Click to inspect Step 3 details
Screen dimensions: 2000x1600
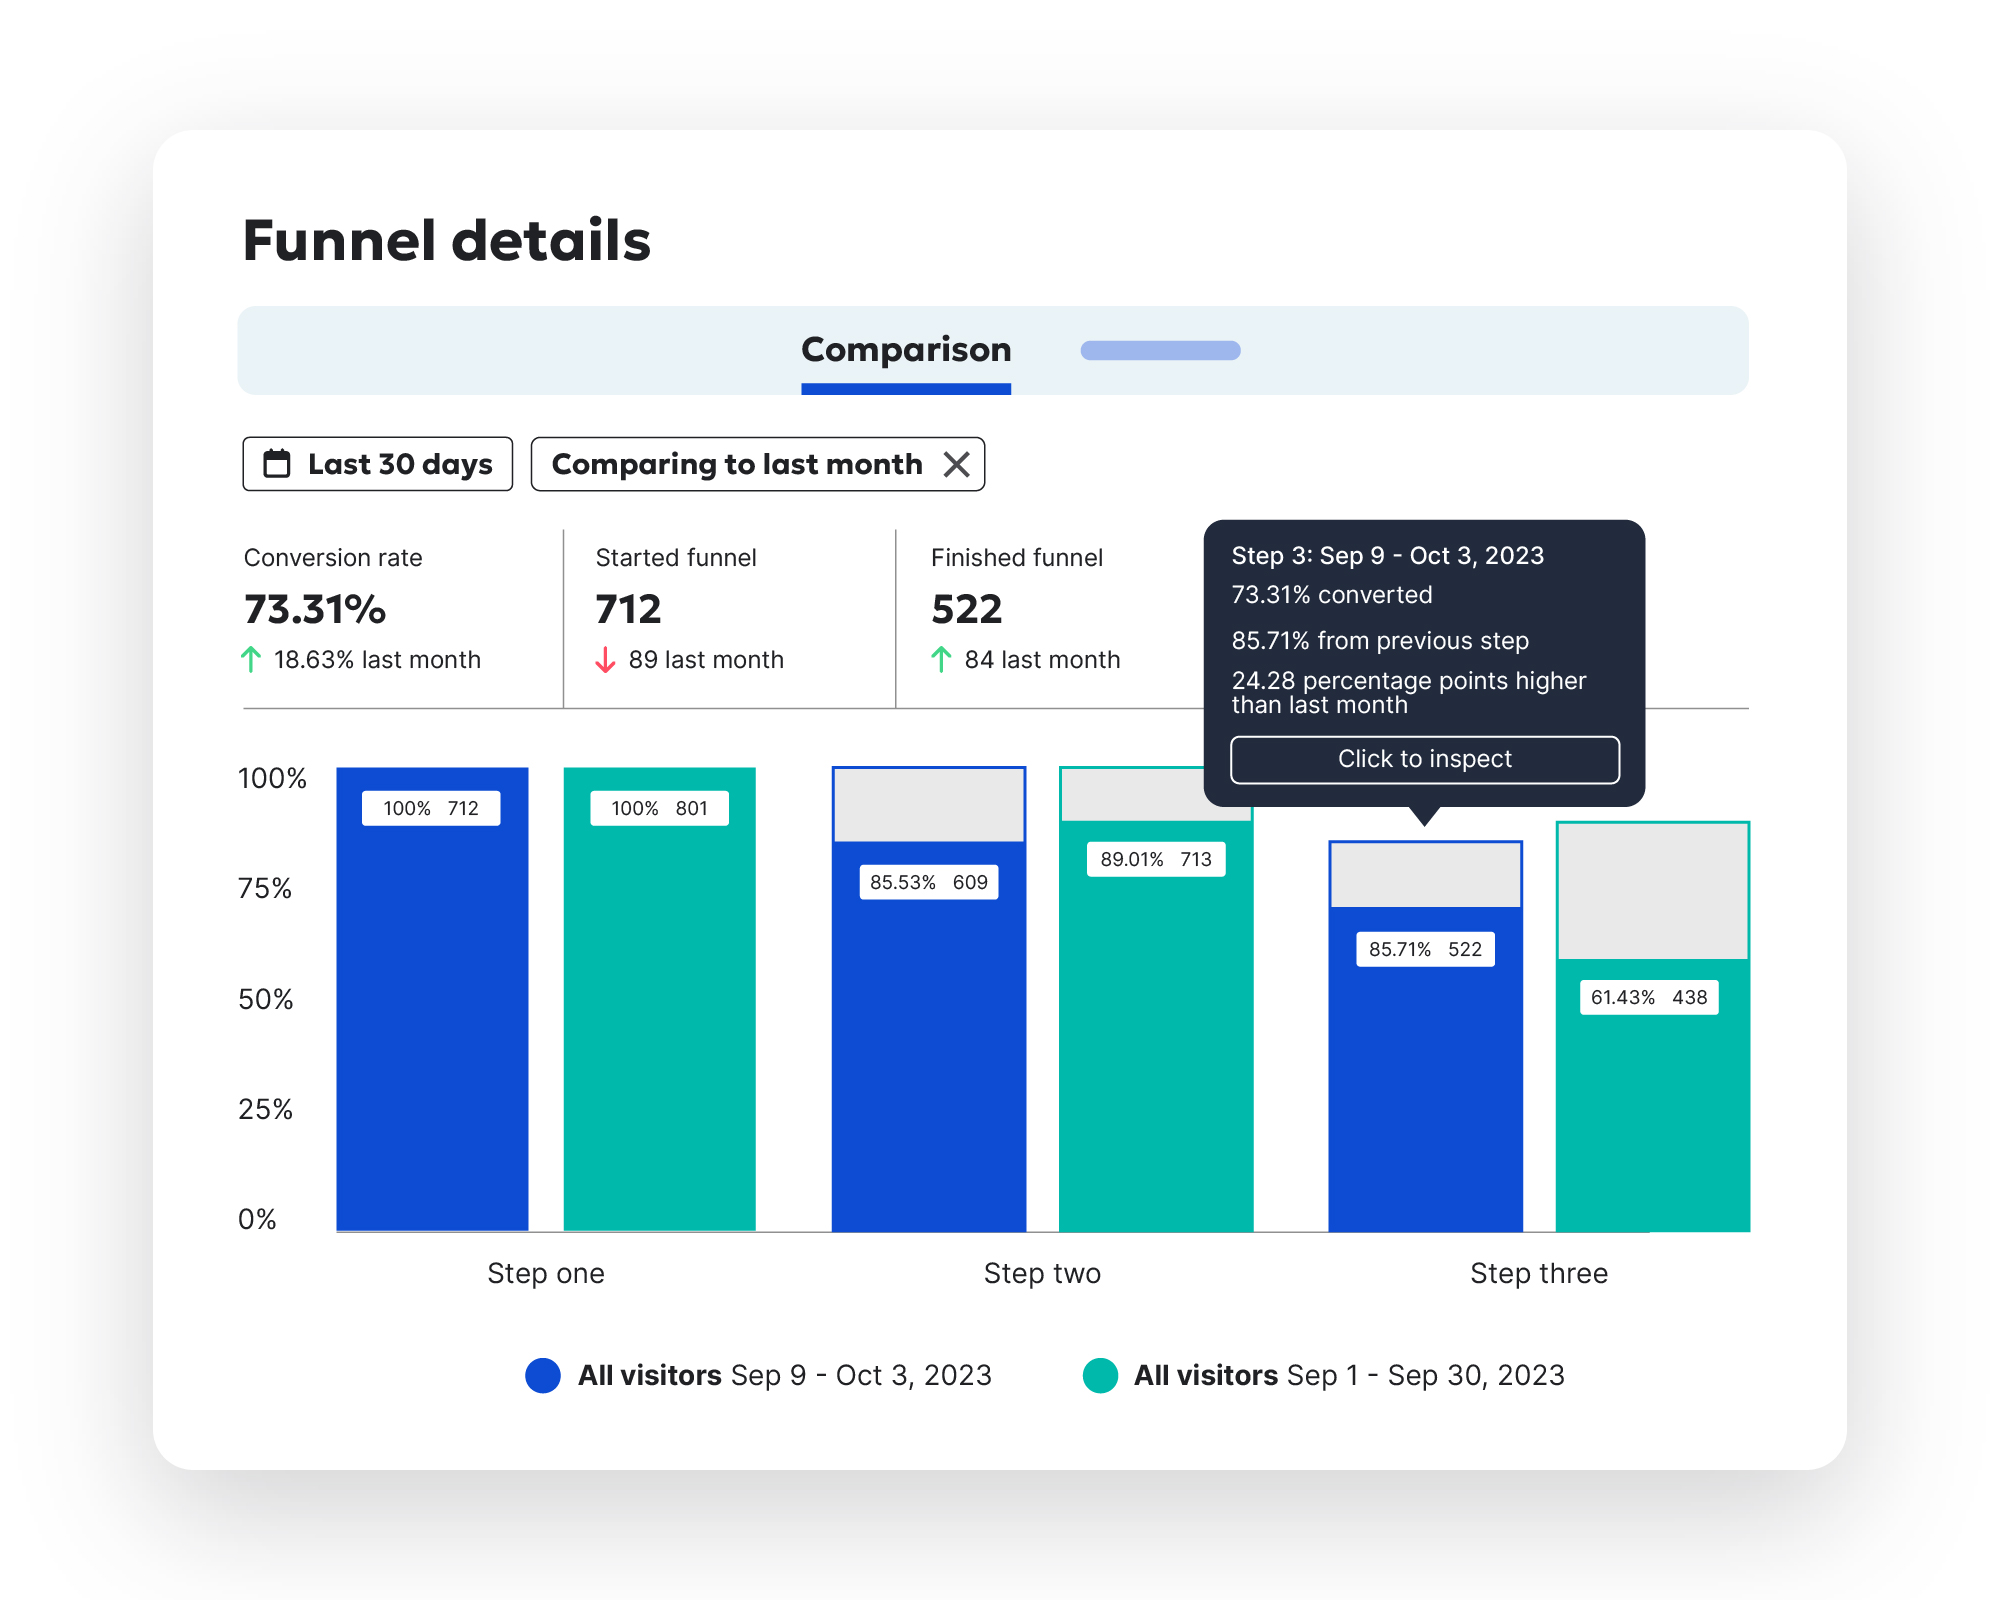pos(1424,759)
